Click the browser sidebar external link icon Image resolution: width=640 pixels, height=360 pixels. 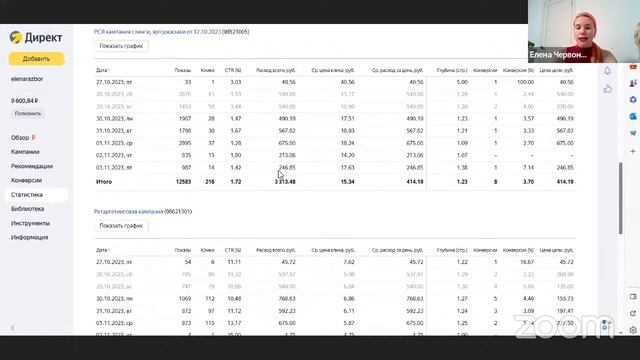633,313
